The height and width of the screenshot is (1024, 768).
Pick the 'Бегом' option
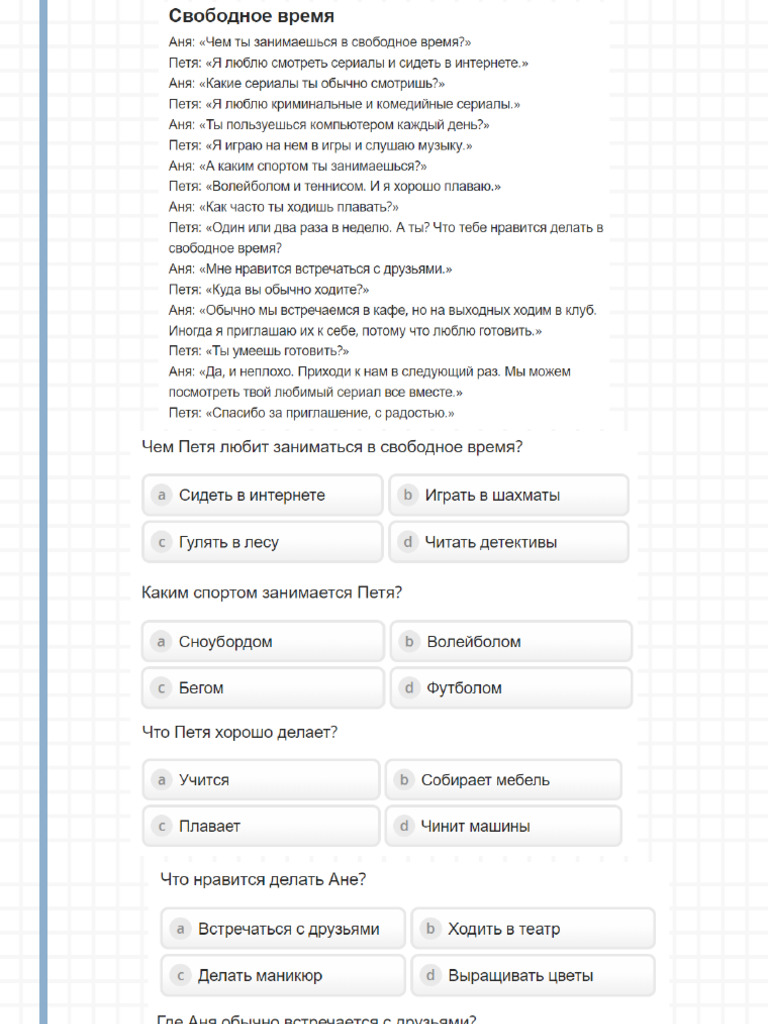click(262, 688)
